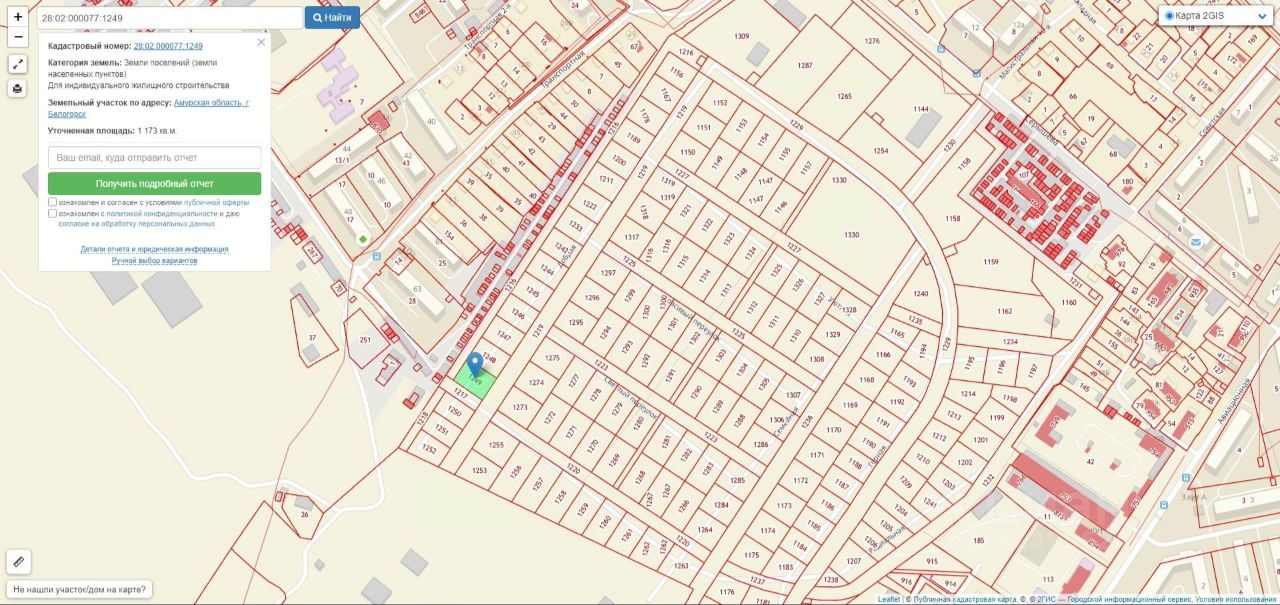Click parcel 185 on the map
The image size is (1280, 605).
[978, 541]
